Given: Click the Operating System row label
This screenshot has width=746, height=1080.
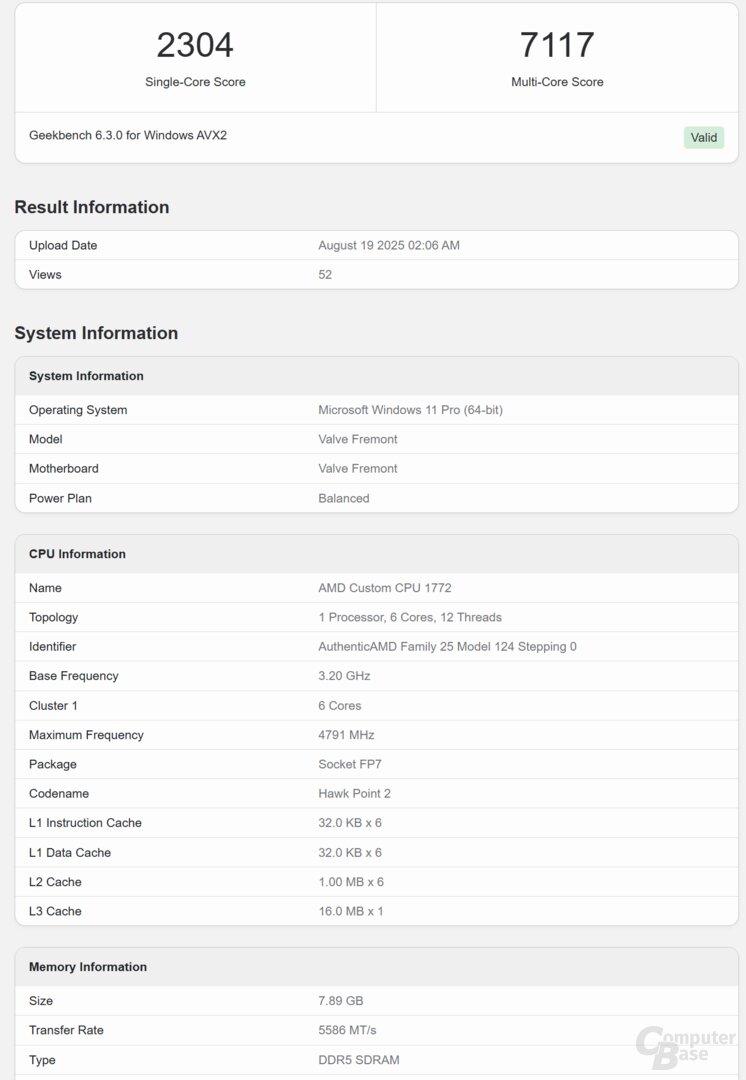Looking at the screenshot, I should [78, 410].
